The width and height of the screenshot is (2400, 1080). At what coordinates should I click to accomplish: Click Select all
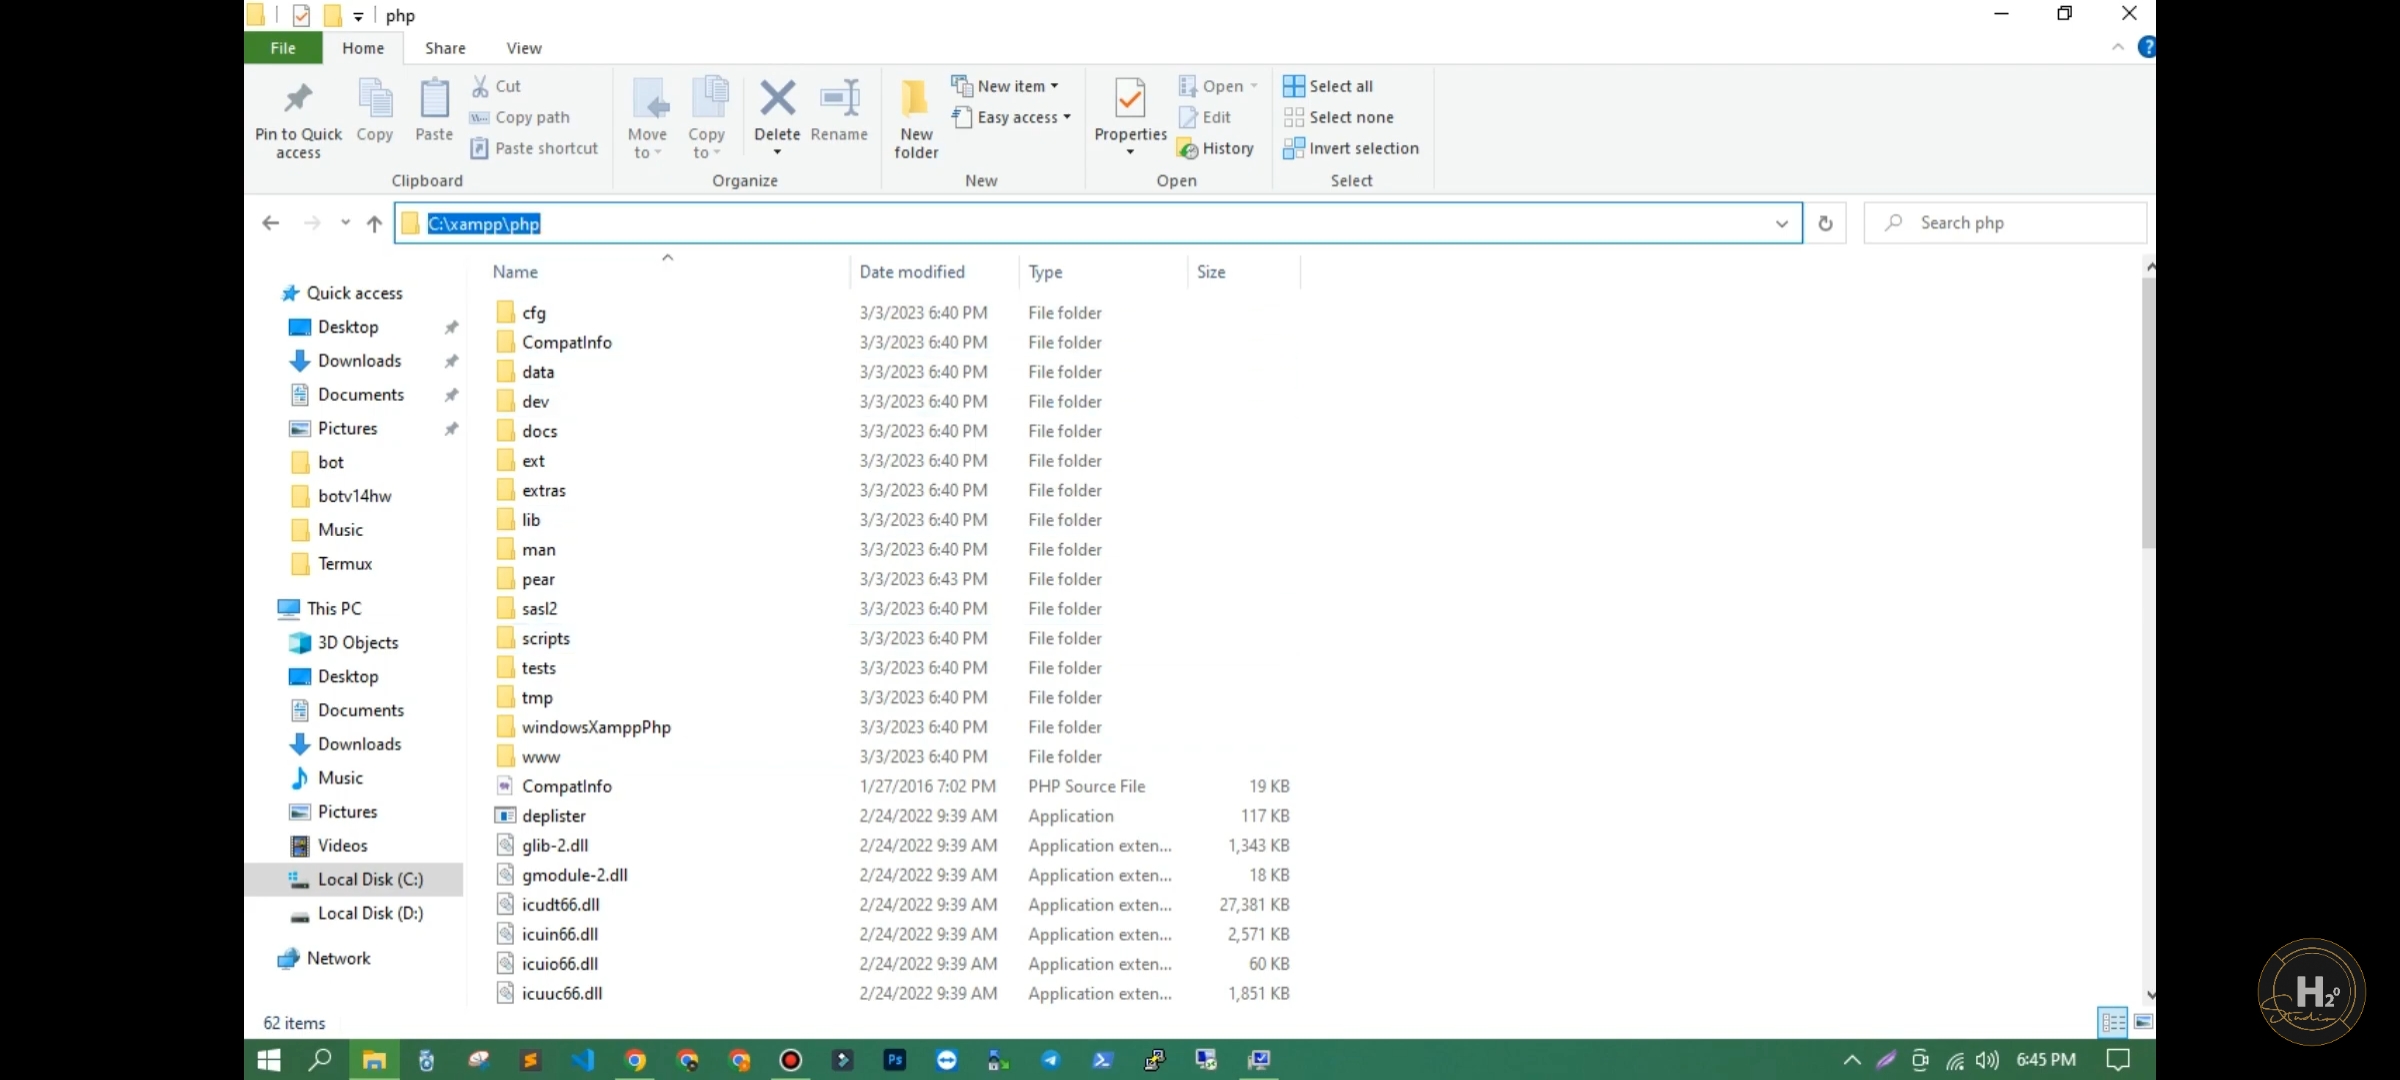tap(1328, 86)
